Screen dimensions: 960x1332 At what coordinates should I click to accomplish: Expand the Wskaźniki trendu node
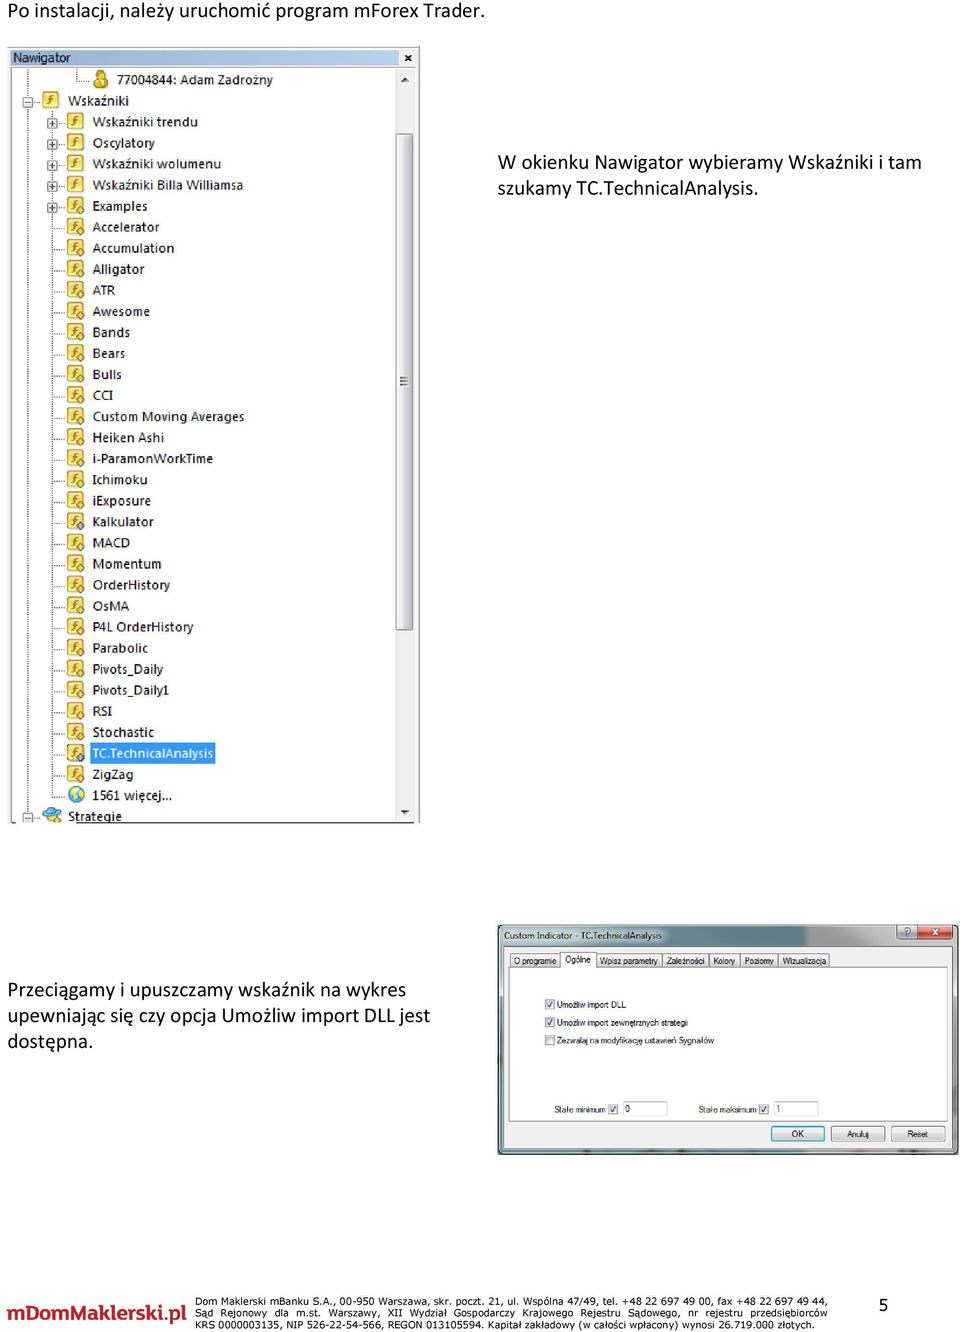point(52,123)
